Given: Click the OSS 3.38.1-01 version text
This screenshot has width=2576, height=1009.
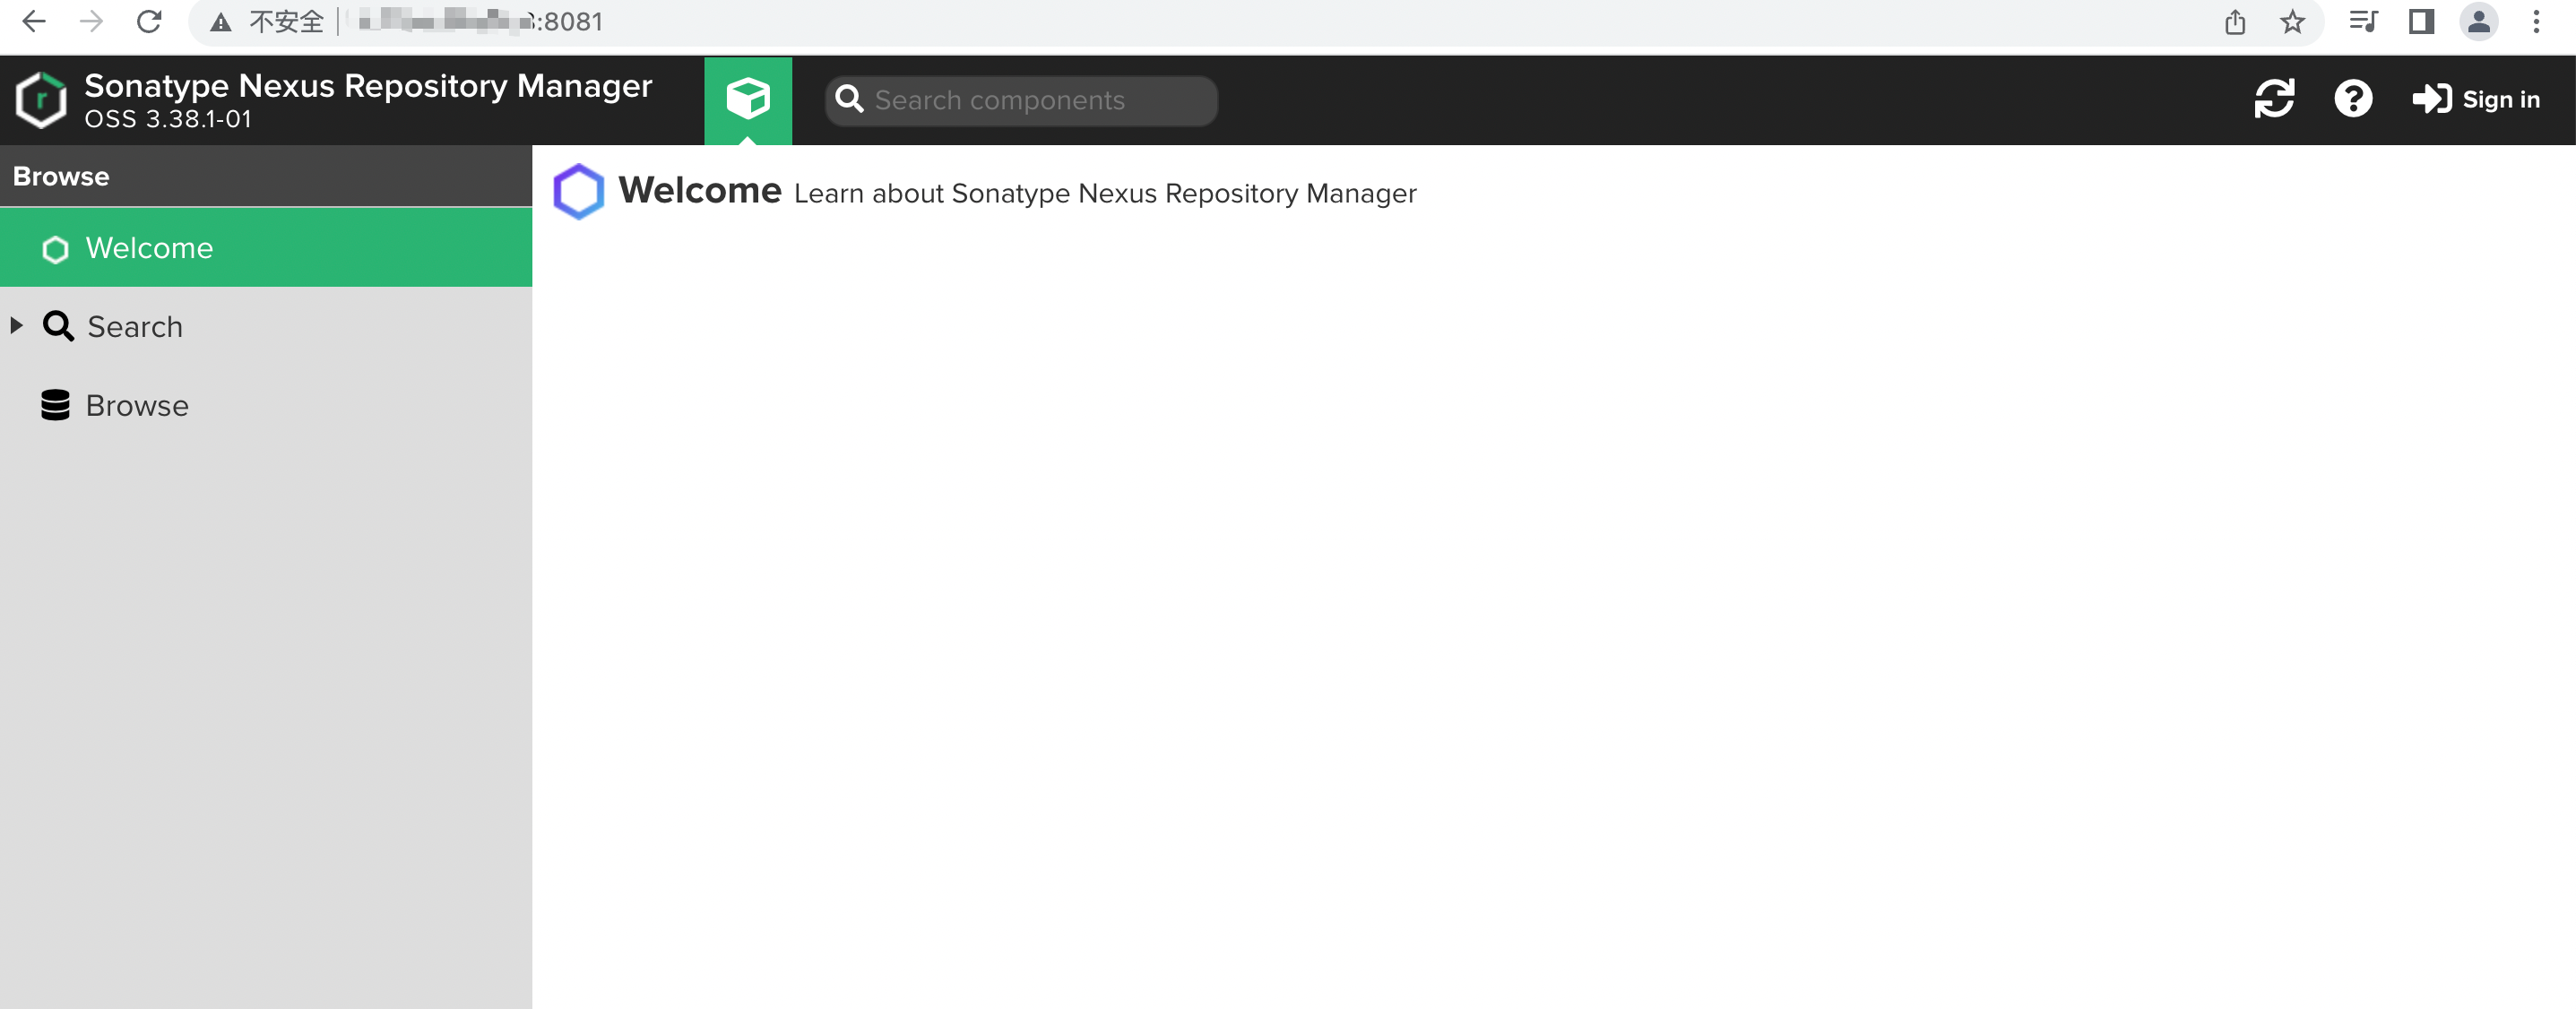Looking at the screenshot, I should [x=168, y=119].
